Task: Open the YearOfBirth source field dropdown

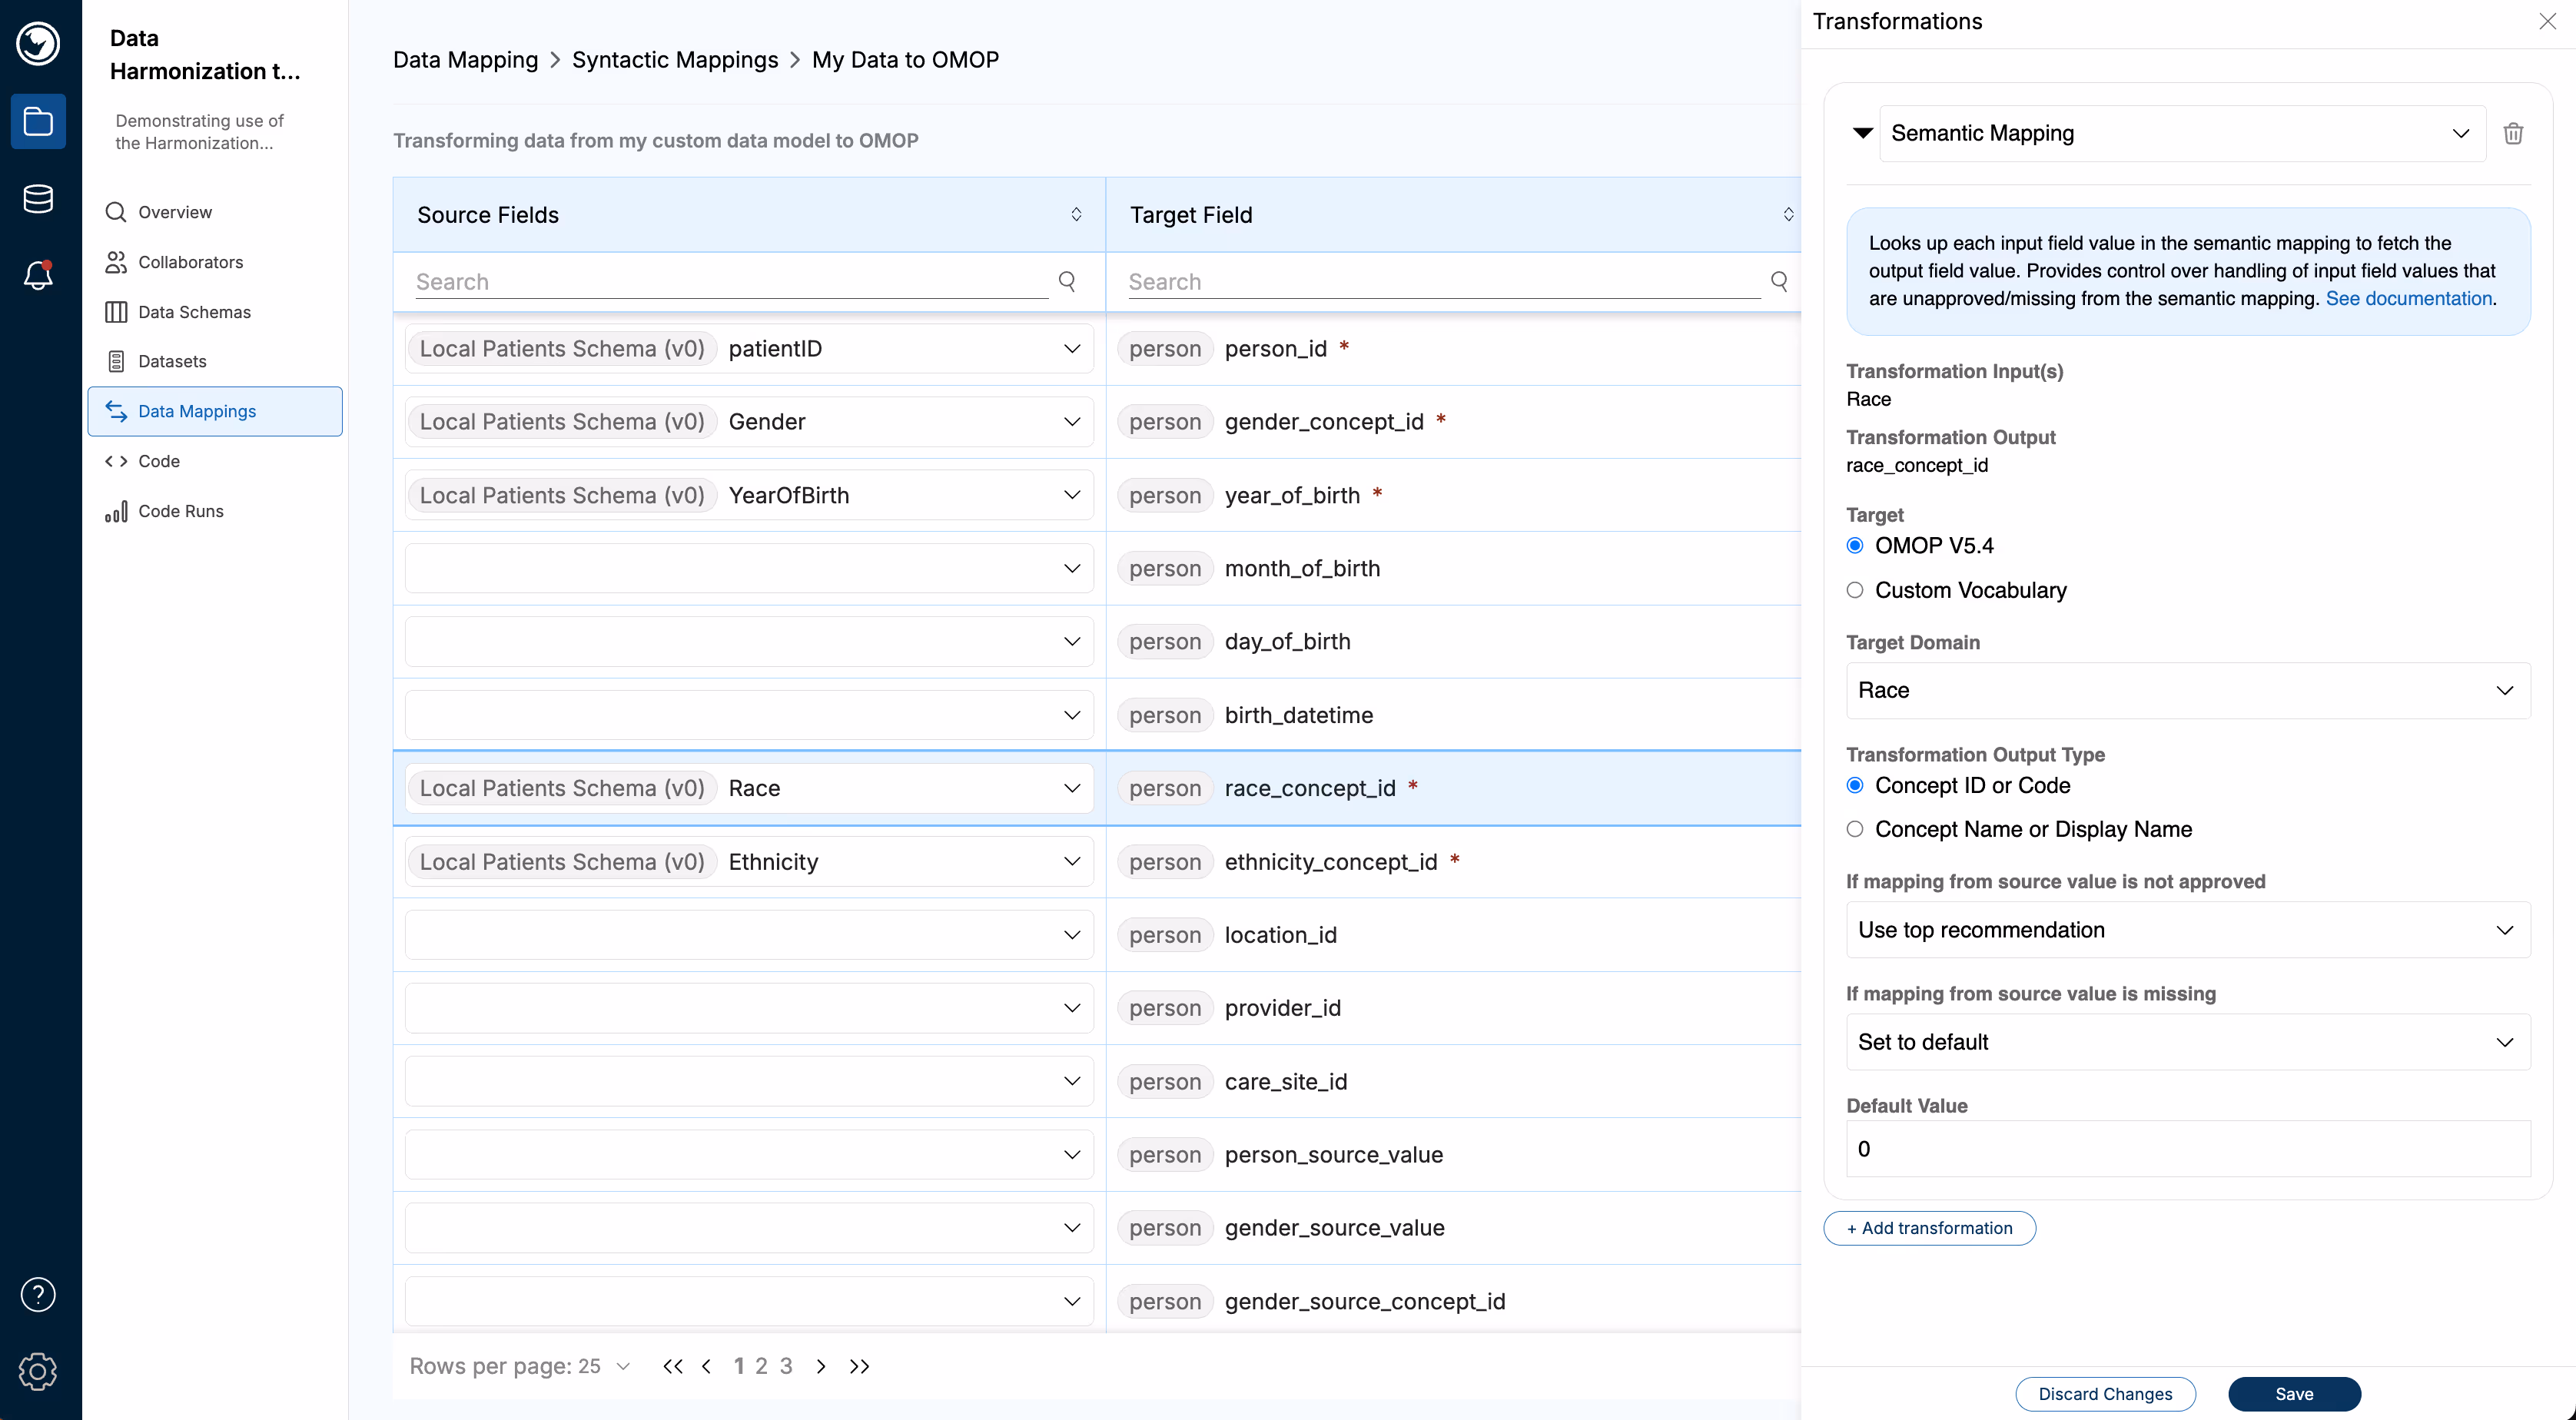Action: click(749, 495)
